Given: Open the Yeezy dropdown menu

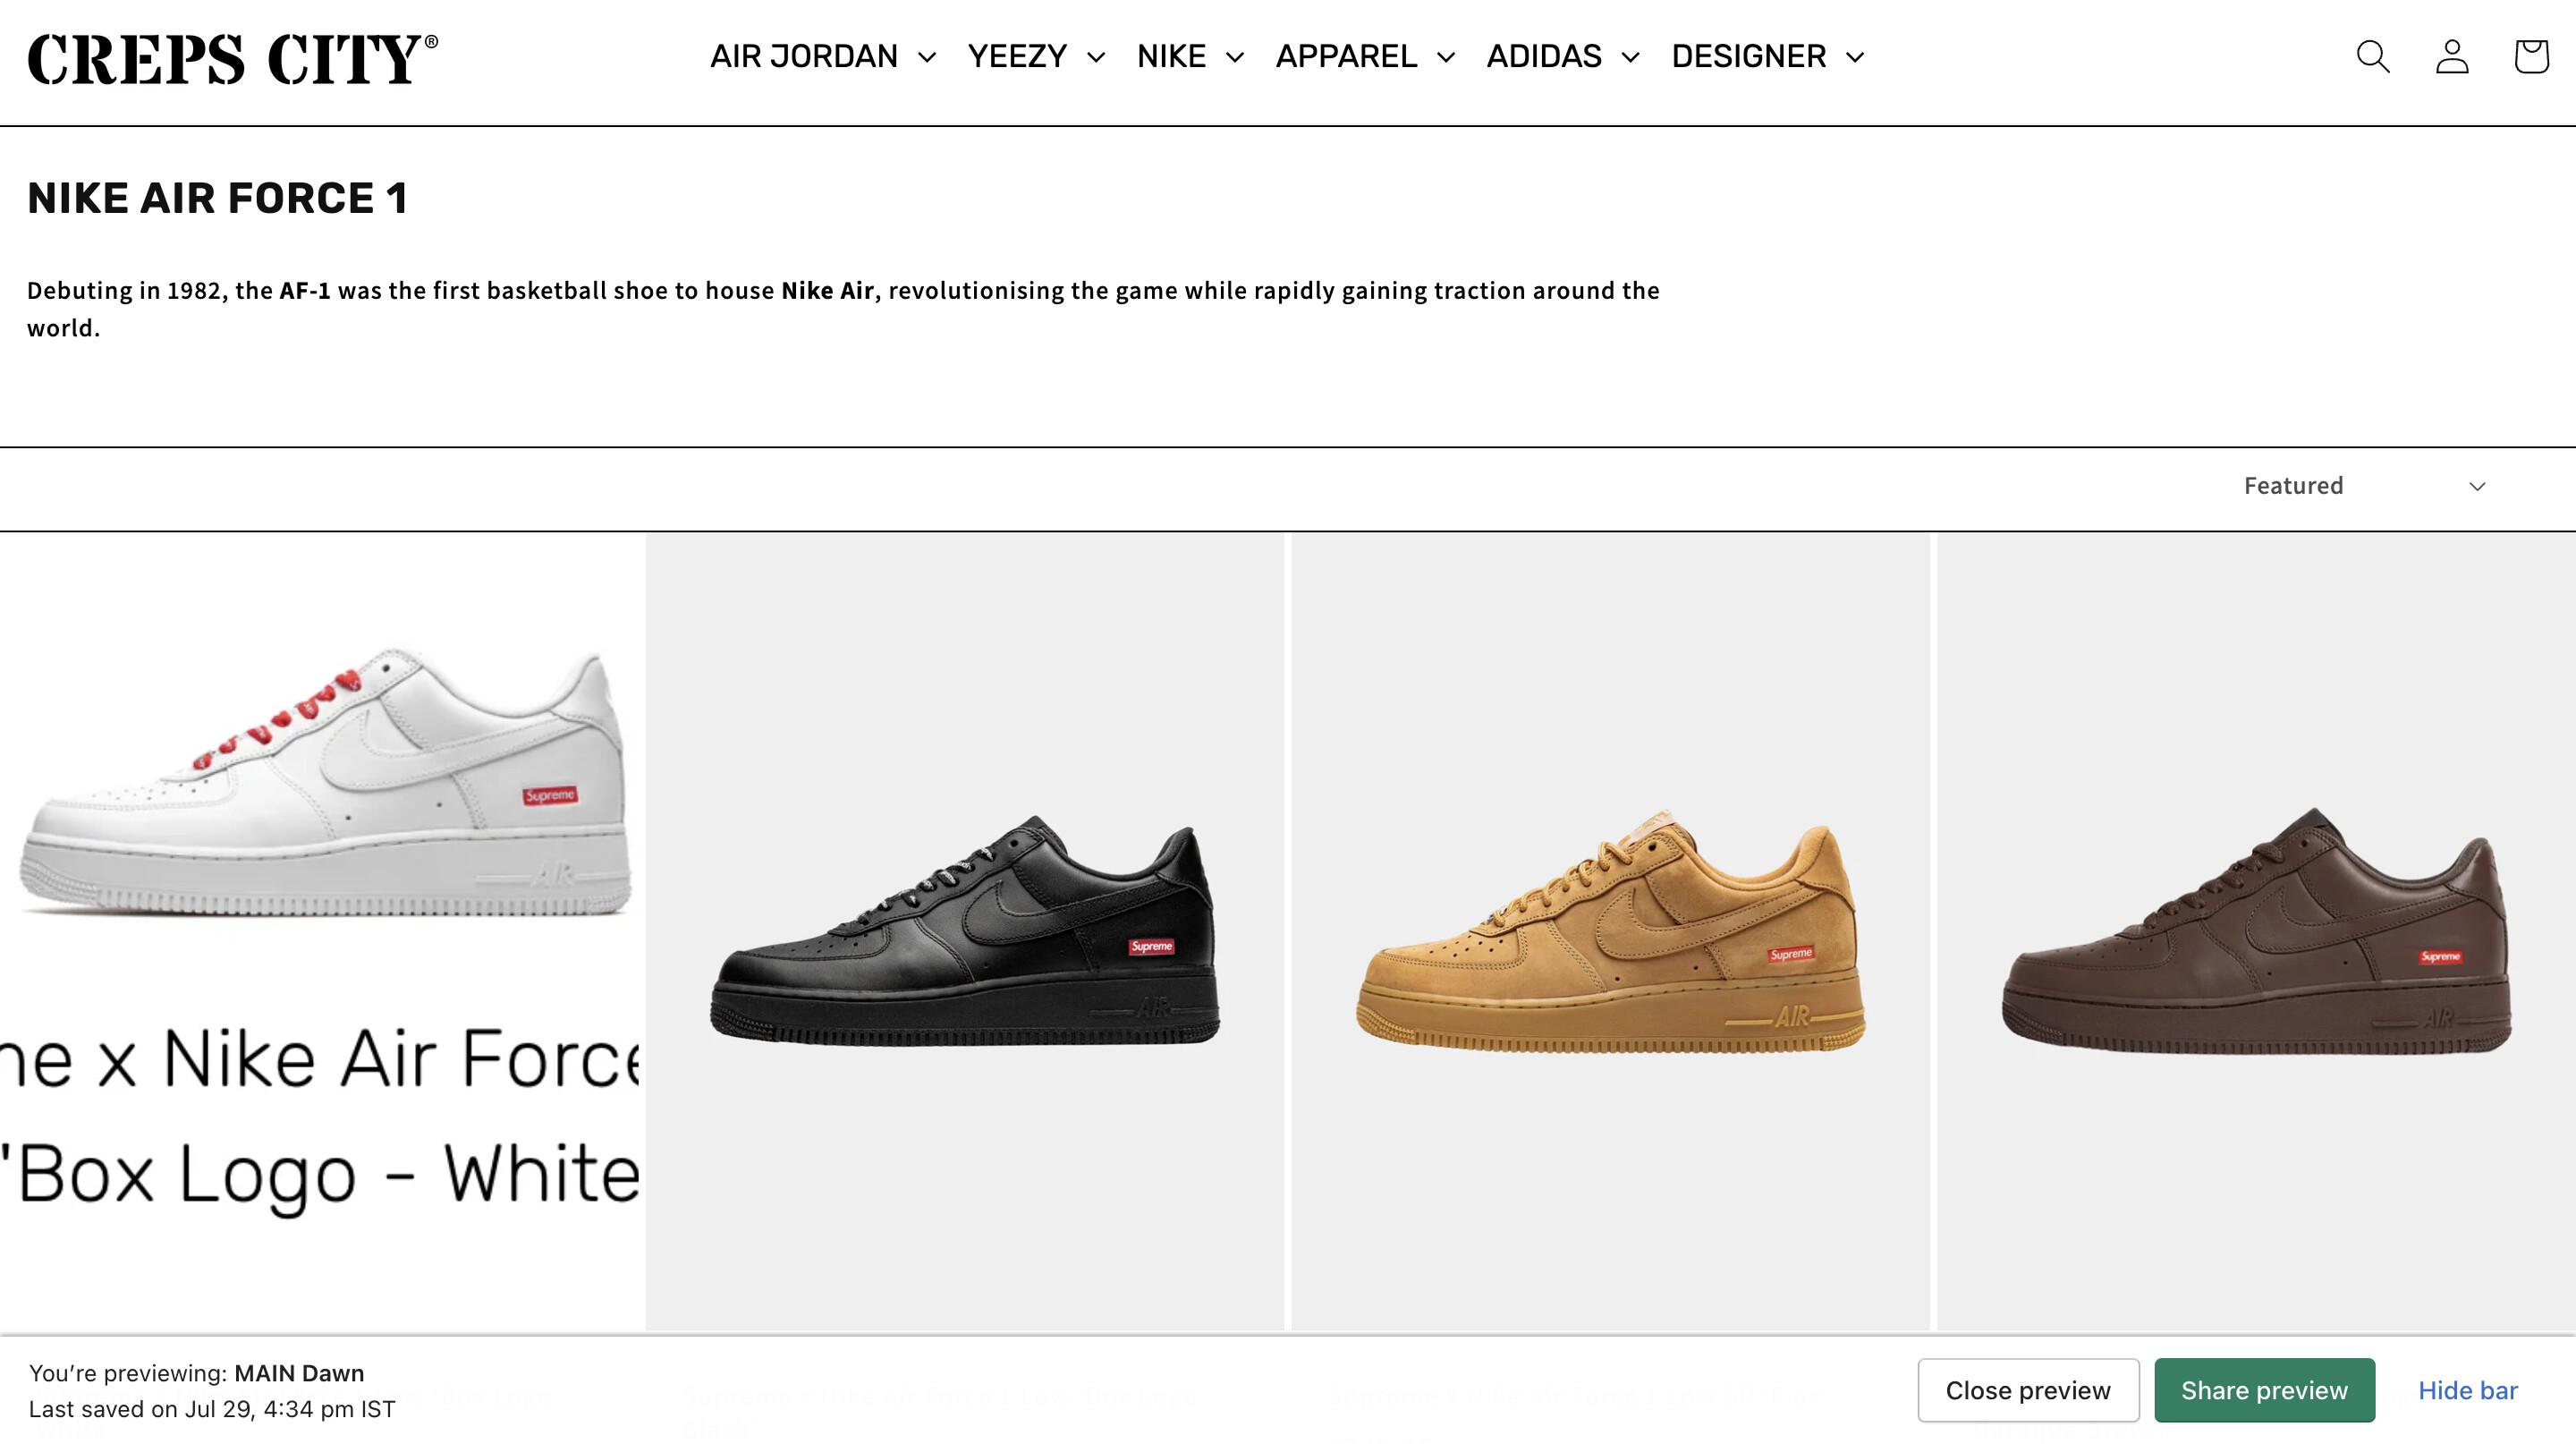Looking at the screenshot, I should [1036, 57].
